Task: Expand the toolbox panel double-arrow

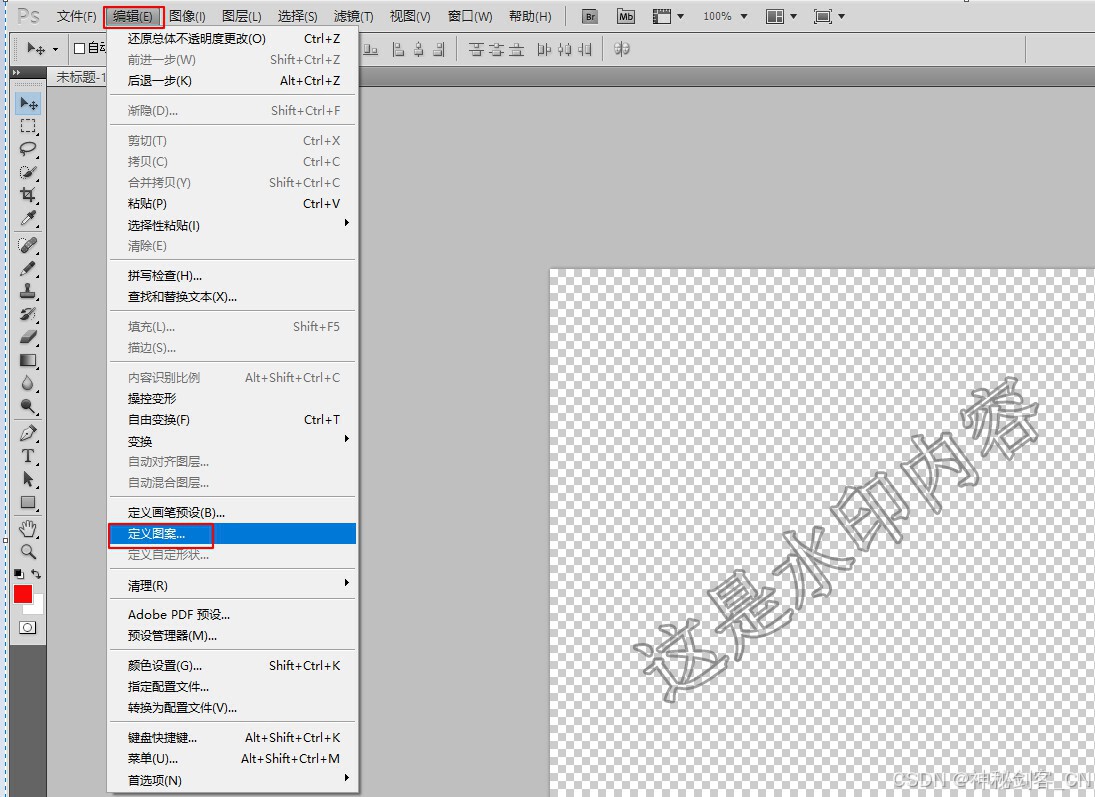Action: (x=17, y=73)
